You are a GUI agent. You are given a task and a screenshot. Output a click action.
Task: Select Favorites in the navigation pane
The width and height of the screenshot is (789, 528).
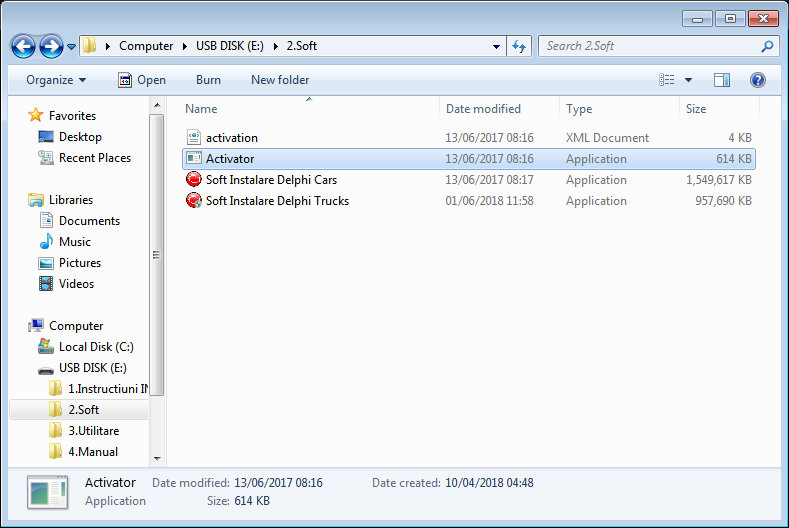(x=72, y=116)
